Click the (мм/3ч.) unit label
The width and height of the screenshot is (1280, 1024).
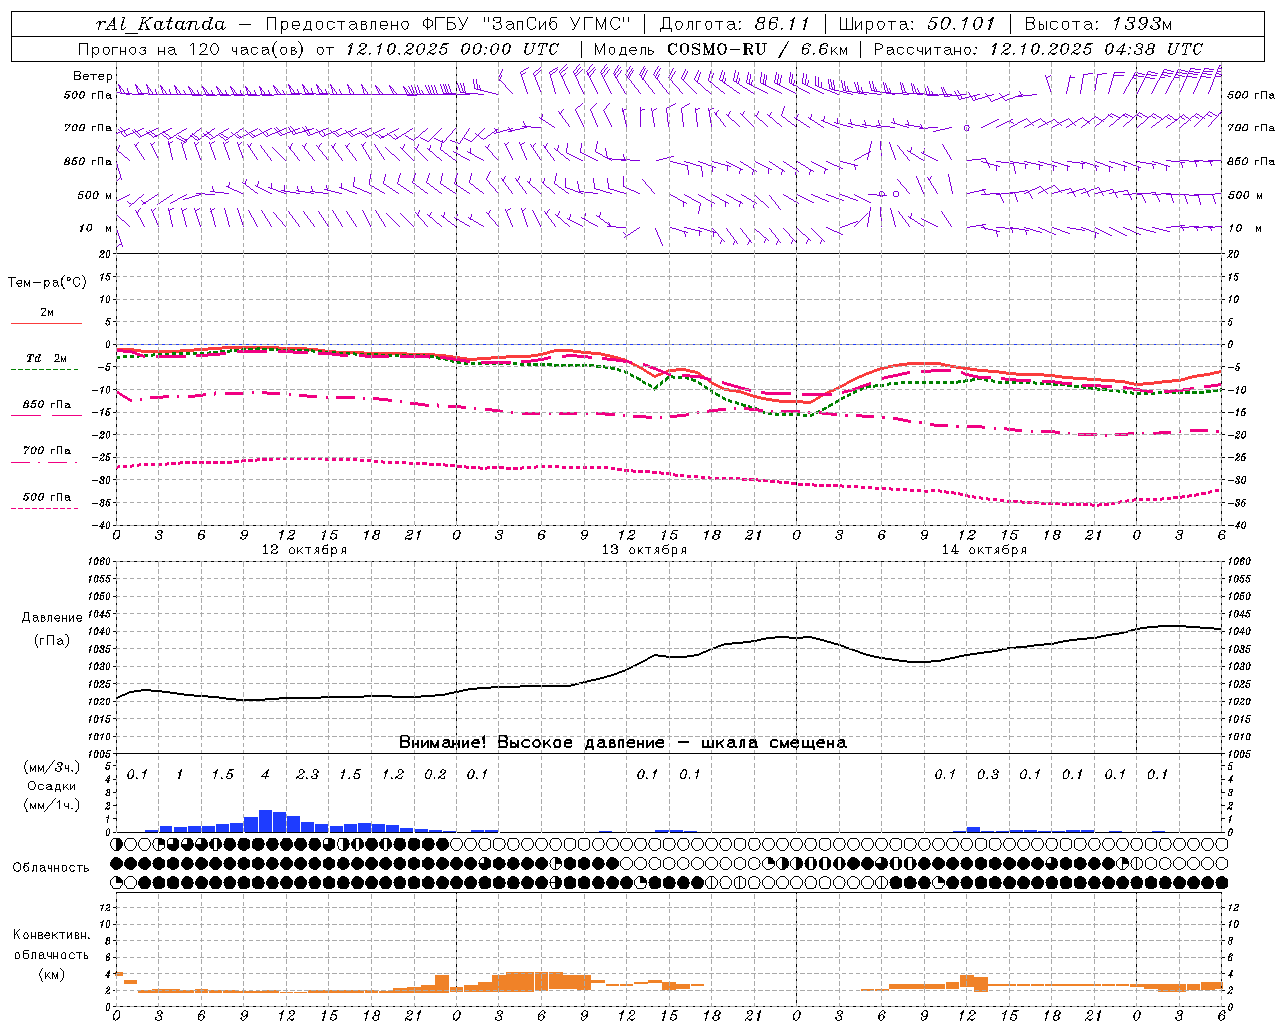tap(52, 767)
